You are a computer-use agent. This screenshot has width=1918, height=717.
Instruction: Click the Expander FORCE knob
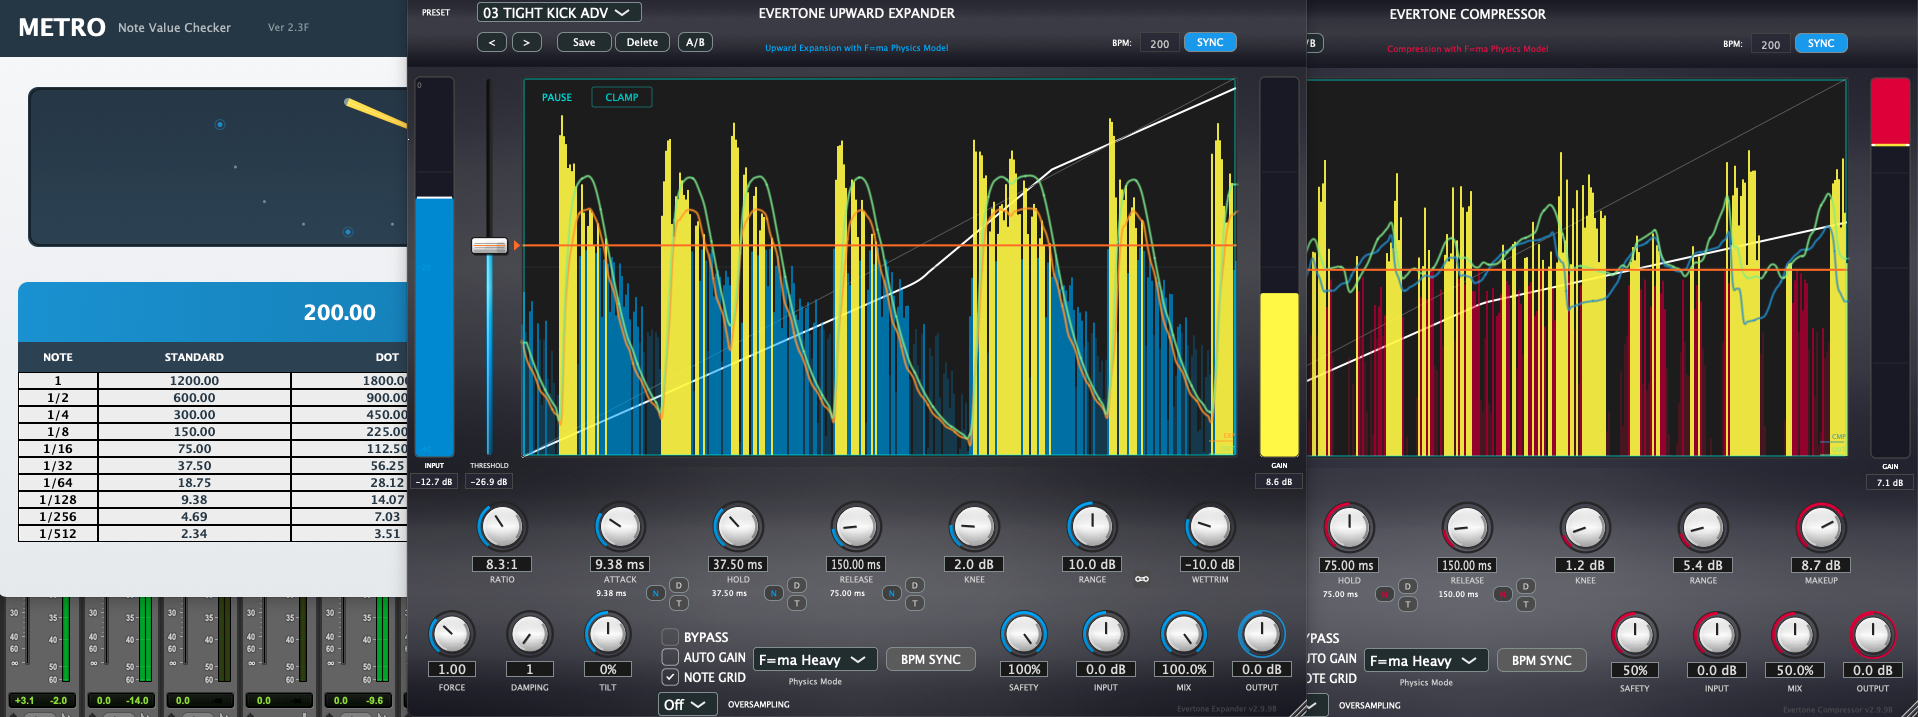point(452,634)
